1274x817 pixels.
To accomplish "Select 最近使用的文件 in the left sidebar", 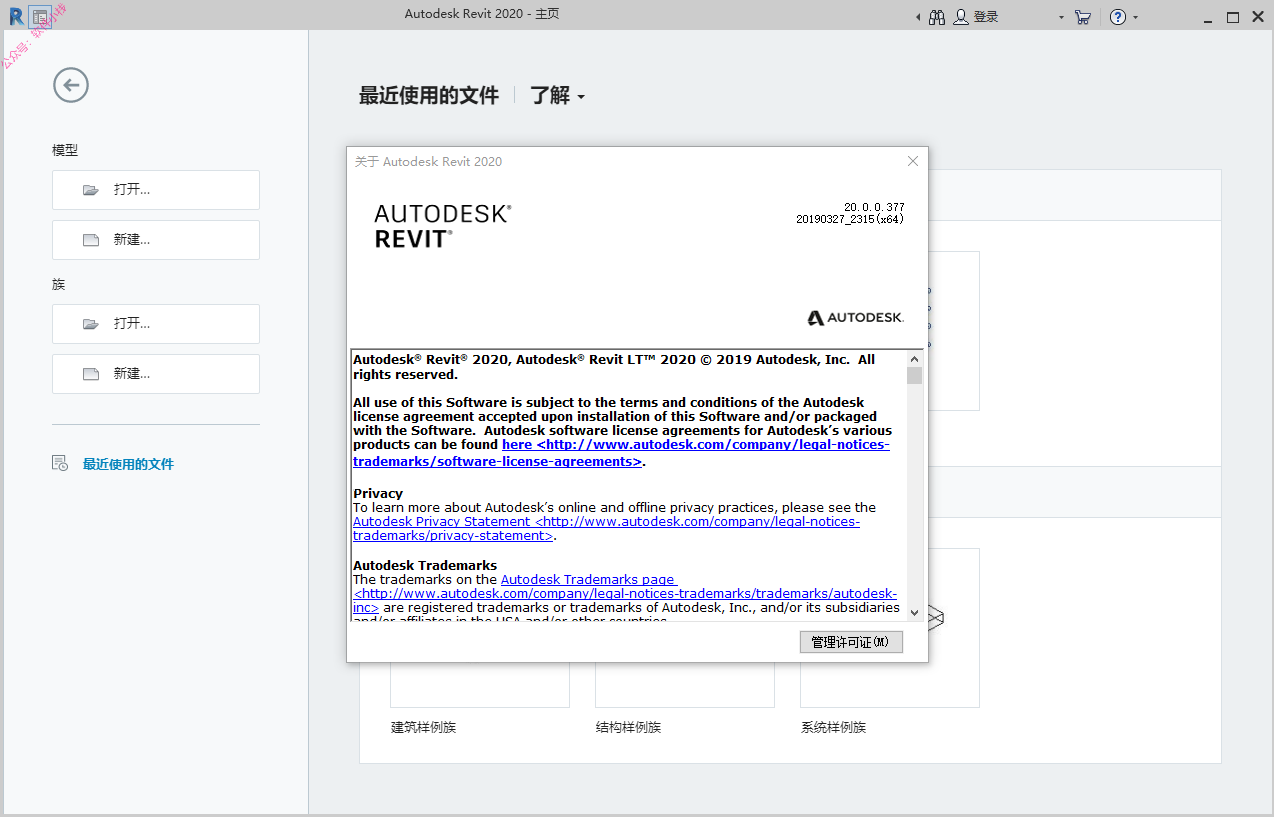I will click(128, 464).
